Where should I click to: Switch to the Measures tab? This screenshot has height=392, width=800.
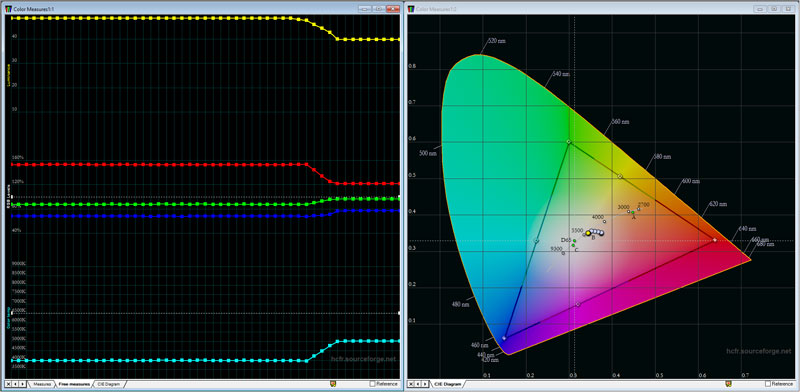[42, 383]
